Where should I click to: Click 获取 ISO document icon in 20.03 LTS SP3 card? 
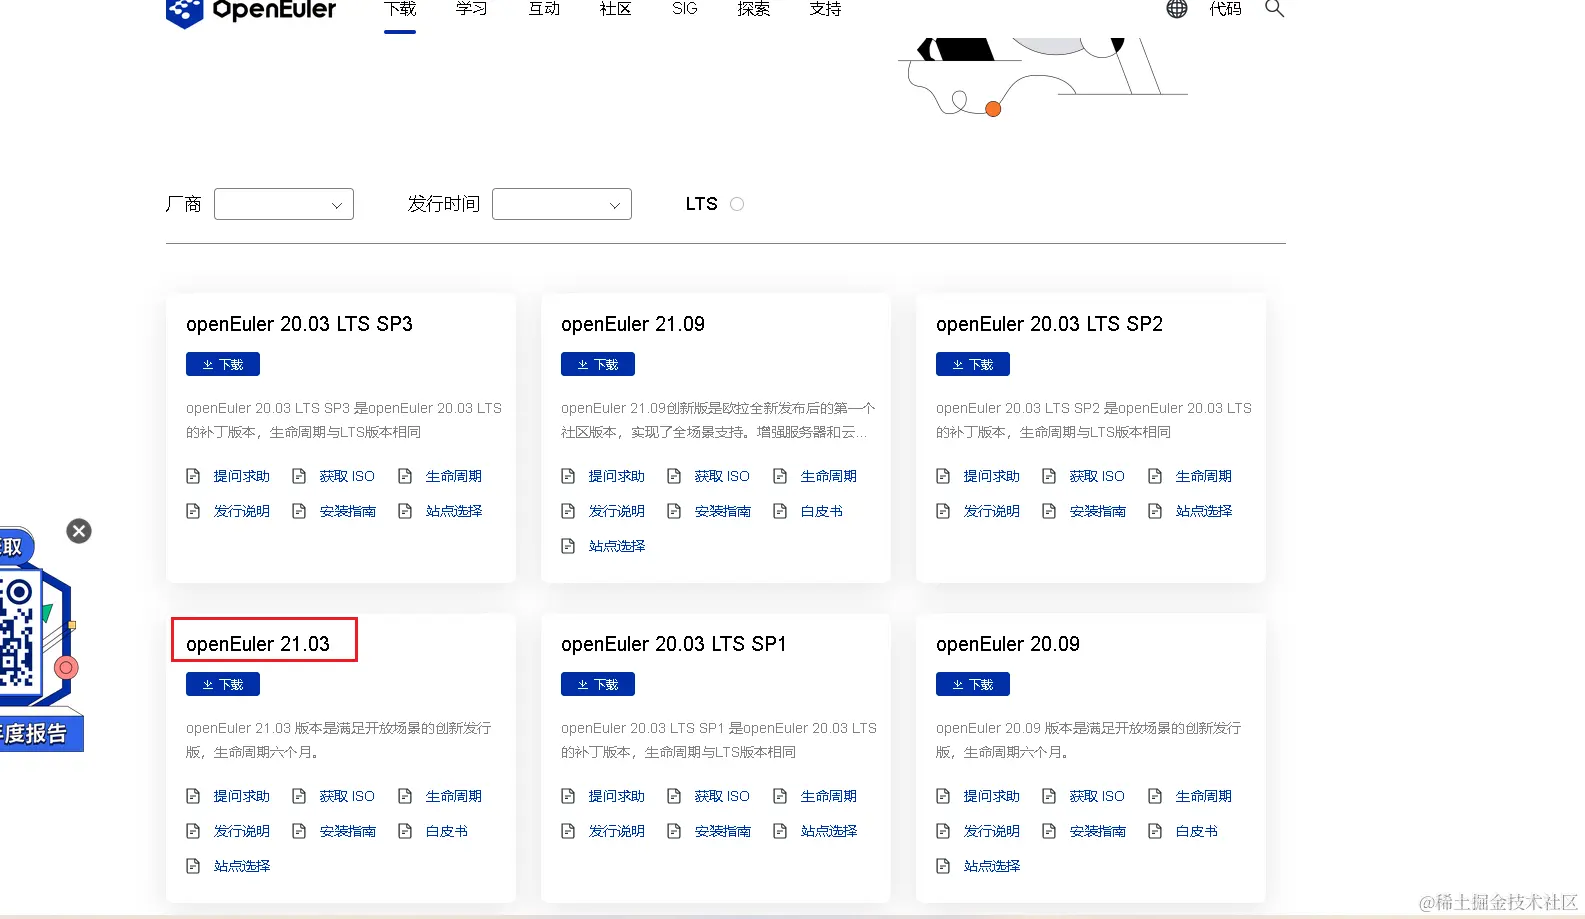click(x=299, y=476)
